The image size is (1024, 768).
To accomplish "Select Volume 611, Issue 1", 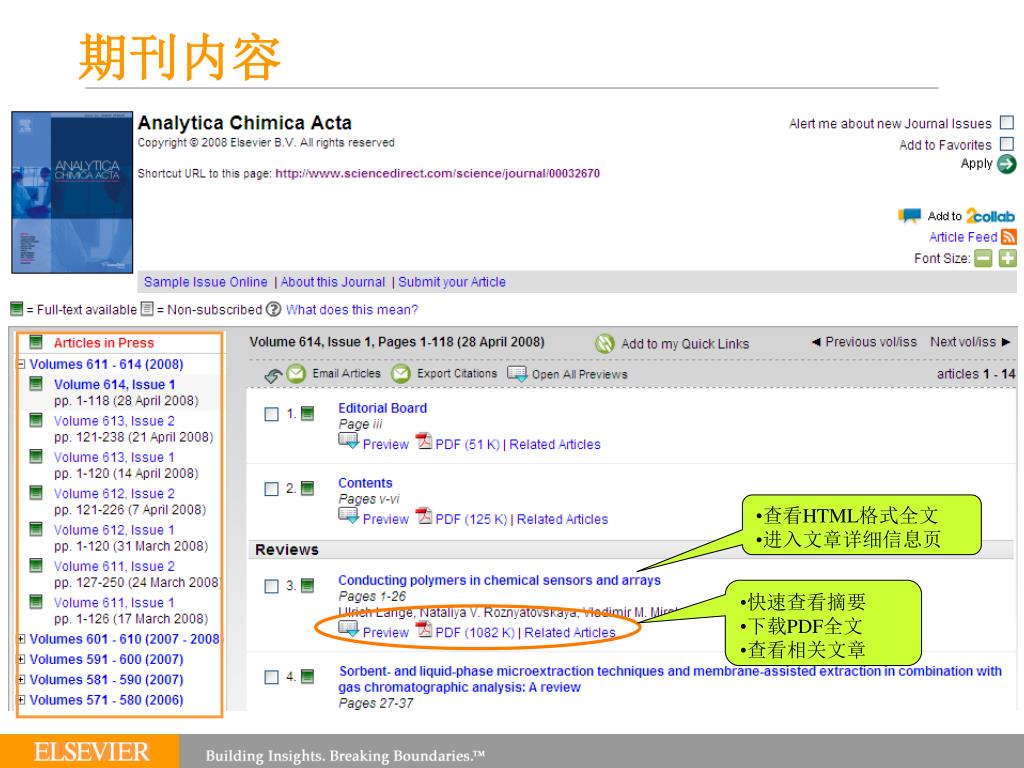I will pos(114,603).
